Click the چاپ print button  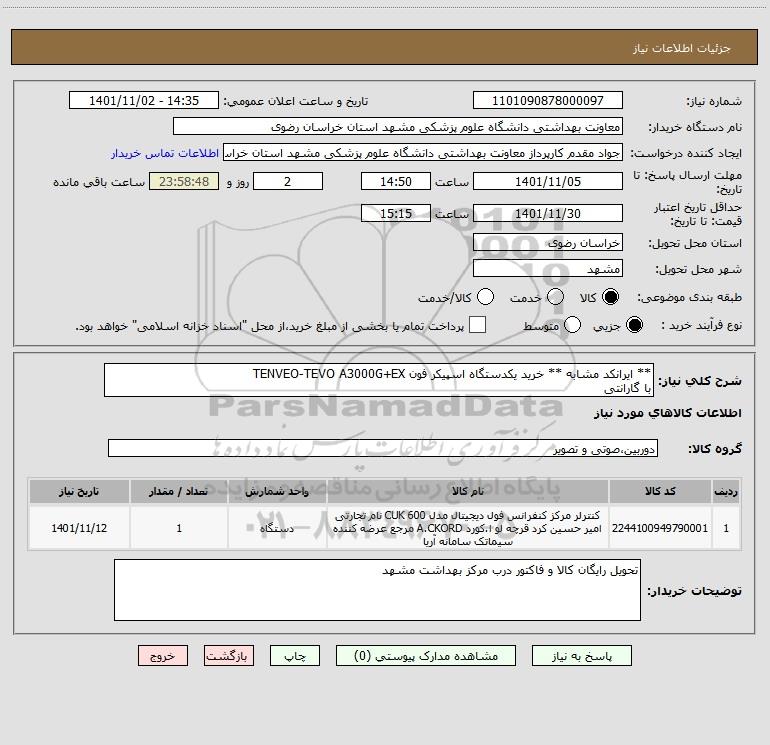click(295, 656)
